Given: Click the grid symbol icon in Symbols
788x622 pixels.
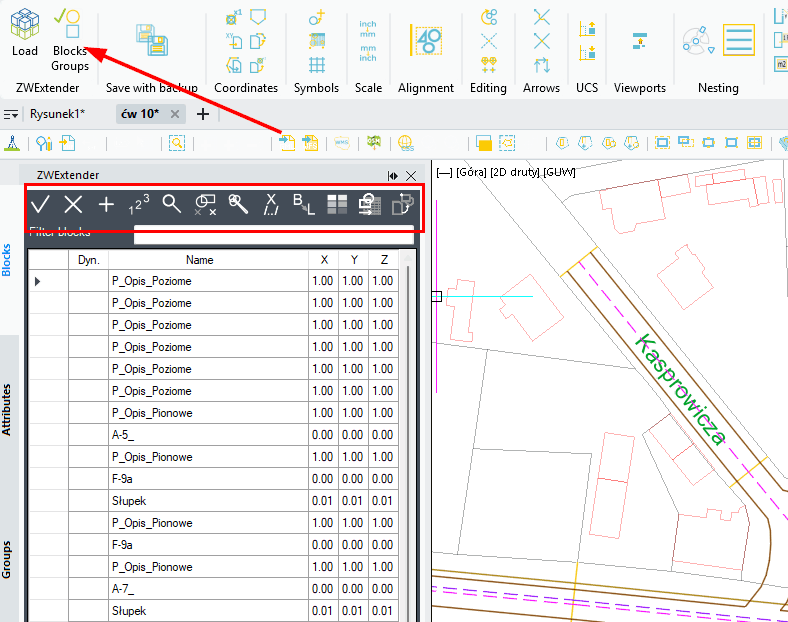Looking at the screenshot, I should 317,65.
